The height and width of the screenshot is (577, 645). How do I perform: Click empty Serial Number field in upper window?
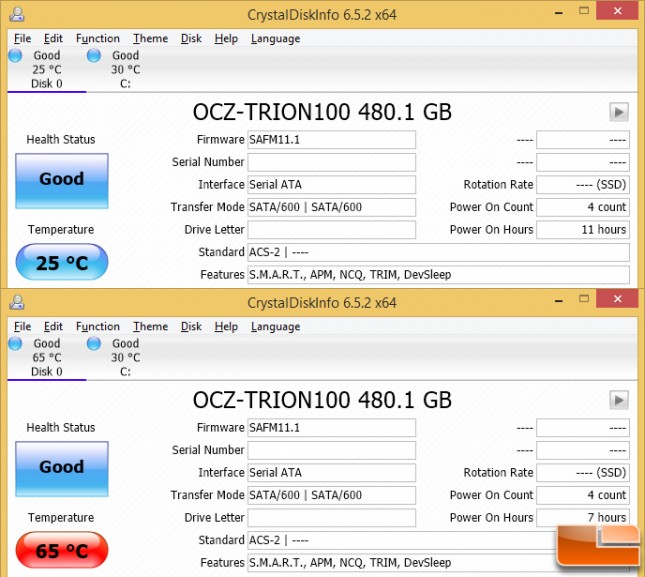coord(332,162)
